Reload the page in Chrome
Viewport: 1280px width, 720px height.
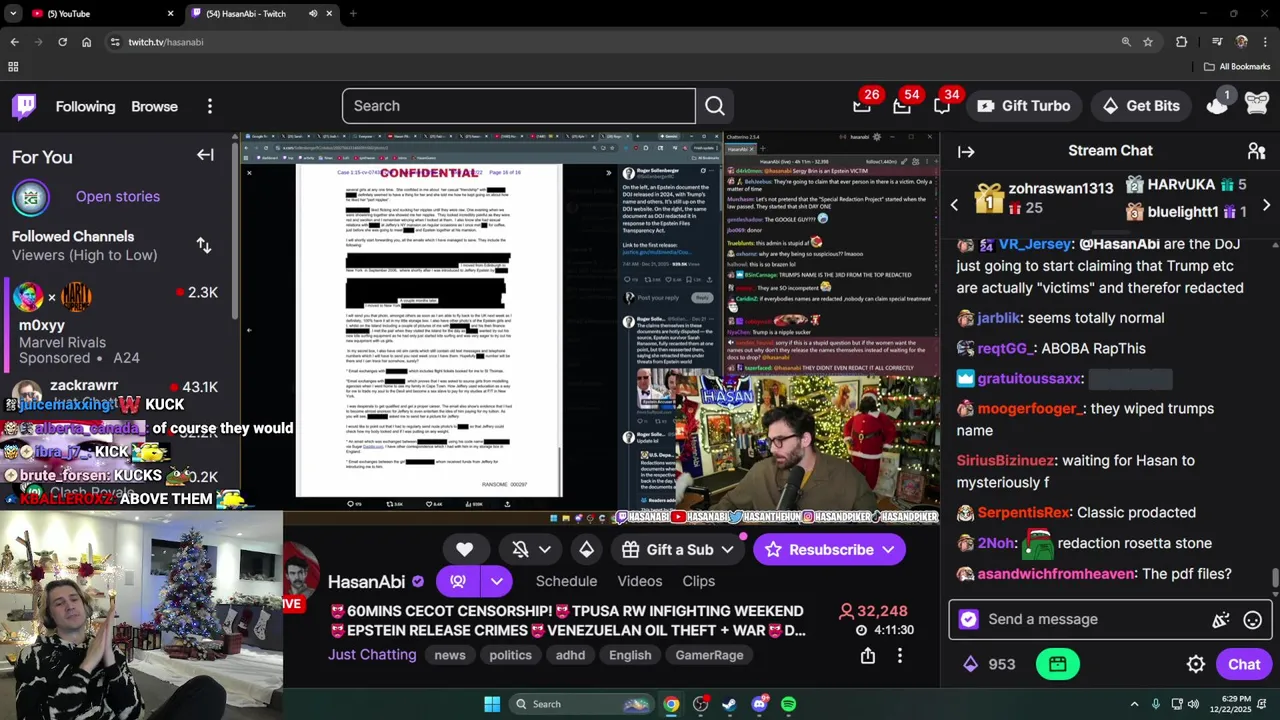tap(62, 42)
